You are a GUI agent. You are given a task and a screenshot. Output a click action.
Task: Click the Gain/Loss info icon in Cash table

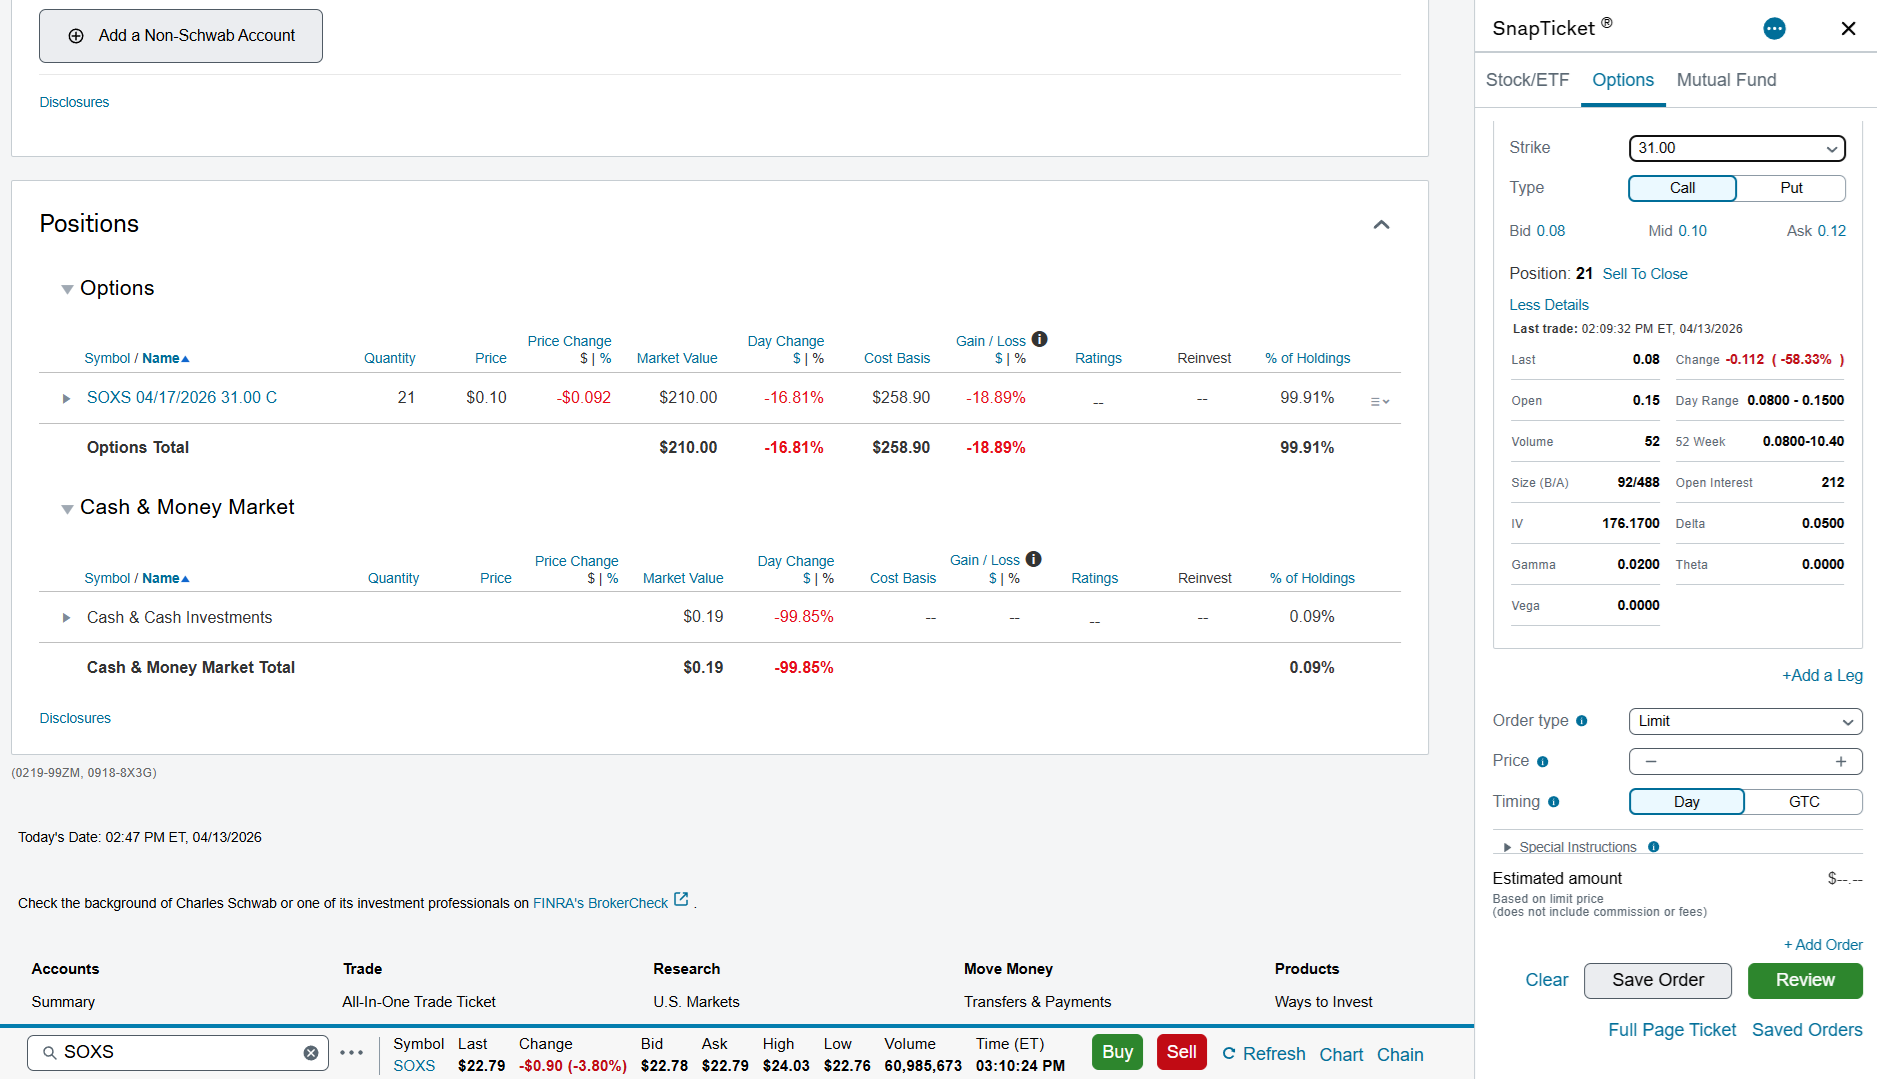pos(1034,559)
